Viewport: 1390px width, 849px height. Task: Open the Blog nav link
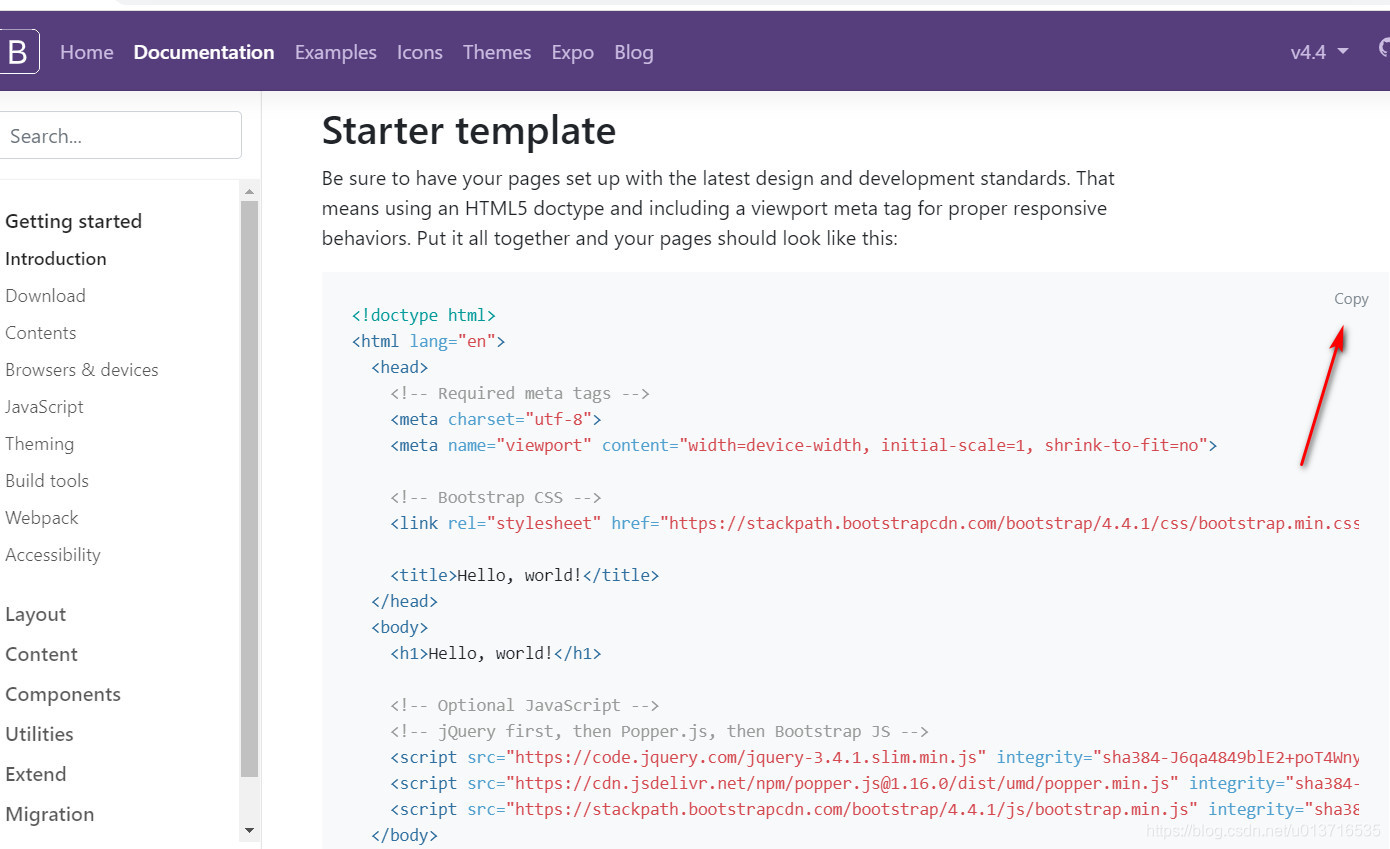tap(634, 52)
